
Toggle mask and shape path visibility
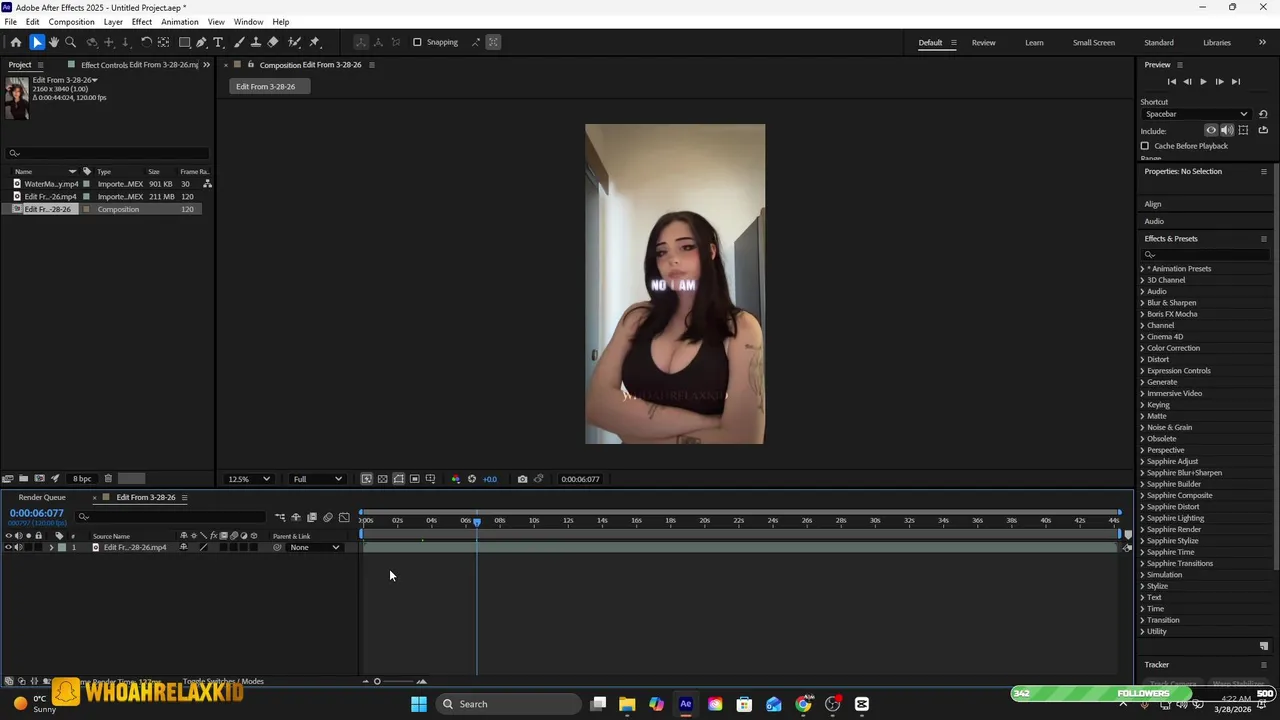coord(398,479)
